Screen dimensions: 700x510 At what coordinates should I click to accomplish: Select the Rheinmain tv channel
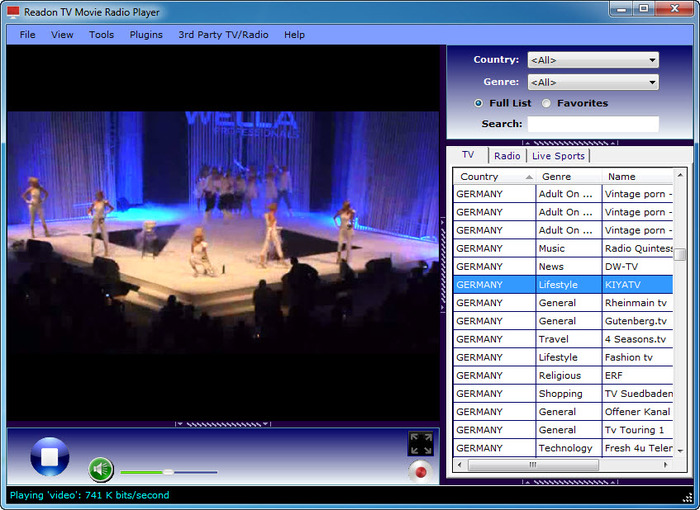tap(563, 303)
